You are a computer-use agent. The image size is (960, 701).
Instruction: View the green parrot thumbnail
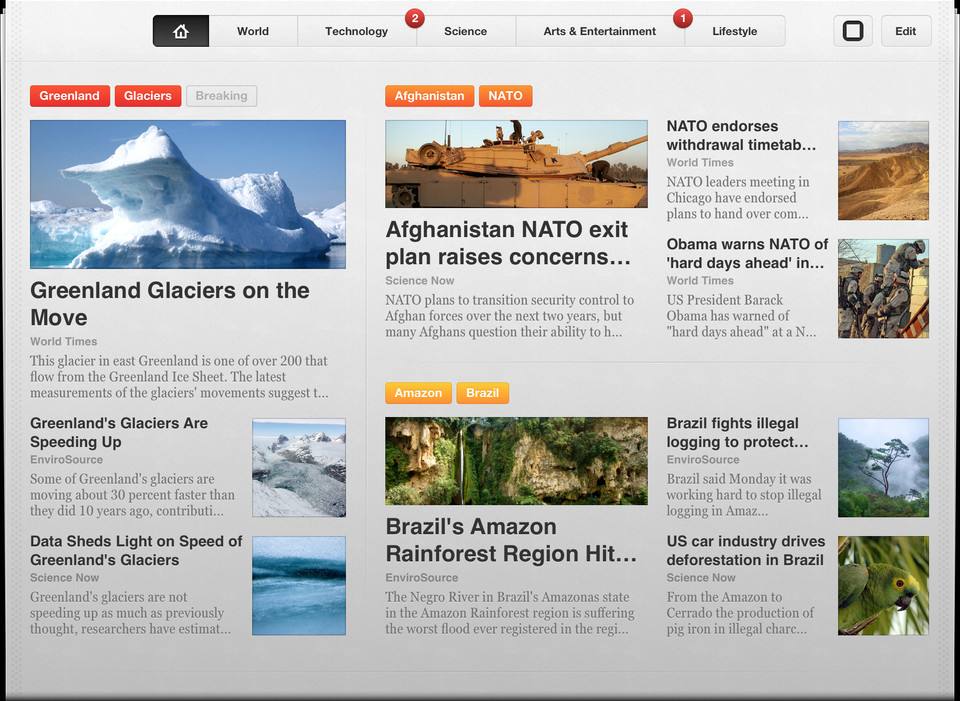[883, 586]
